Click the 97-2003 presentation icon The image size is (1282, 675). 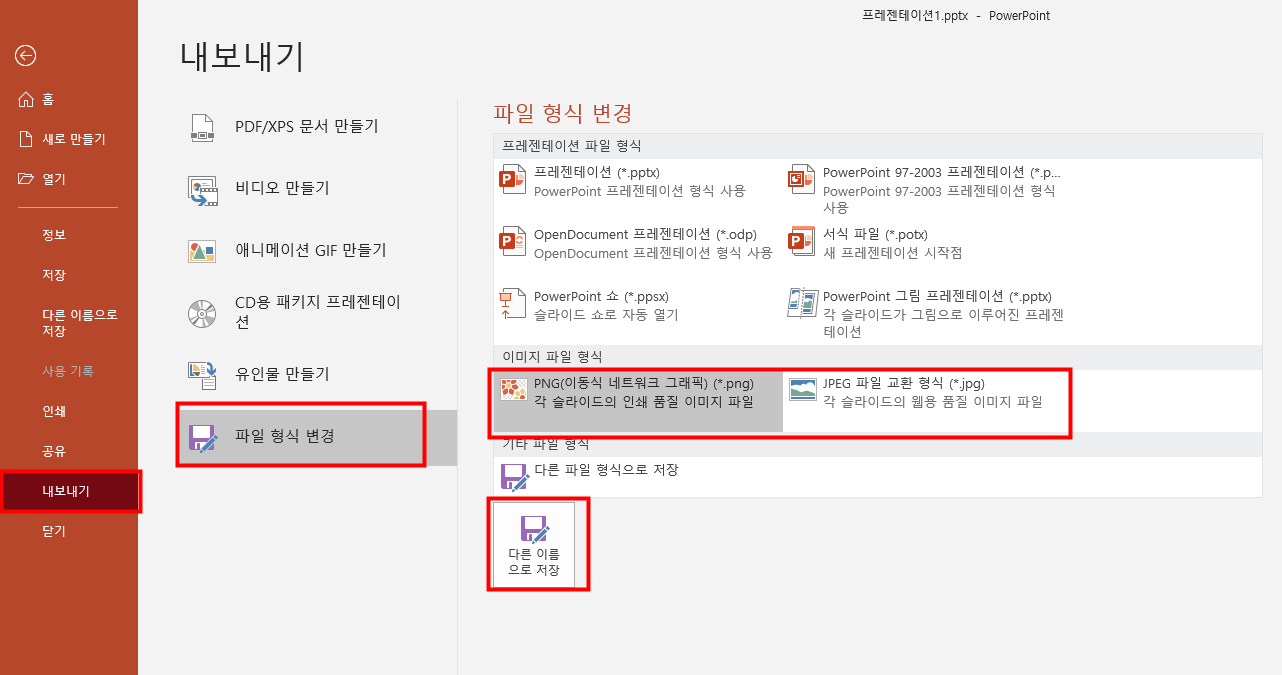[x=802, y=180]
